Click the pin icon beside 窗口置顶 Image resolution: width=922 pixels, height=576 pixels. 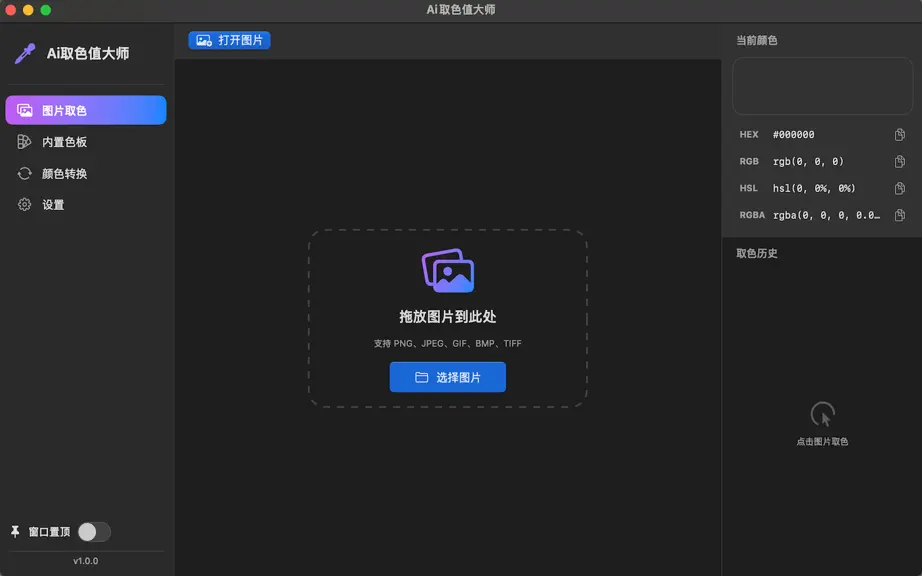point(15,532)
